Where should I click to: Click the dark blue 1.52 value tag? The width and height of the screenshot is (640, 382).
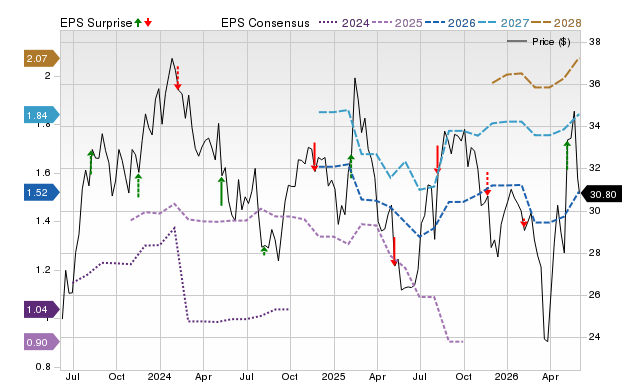click(x=41, y=193)
